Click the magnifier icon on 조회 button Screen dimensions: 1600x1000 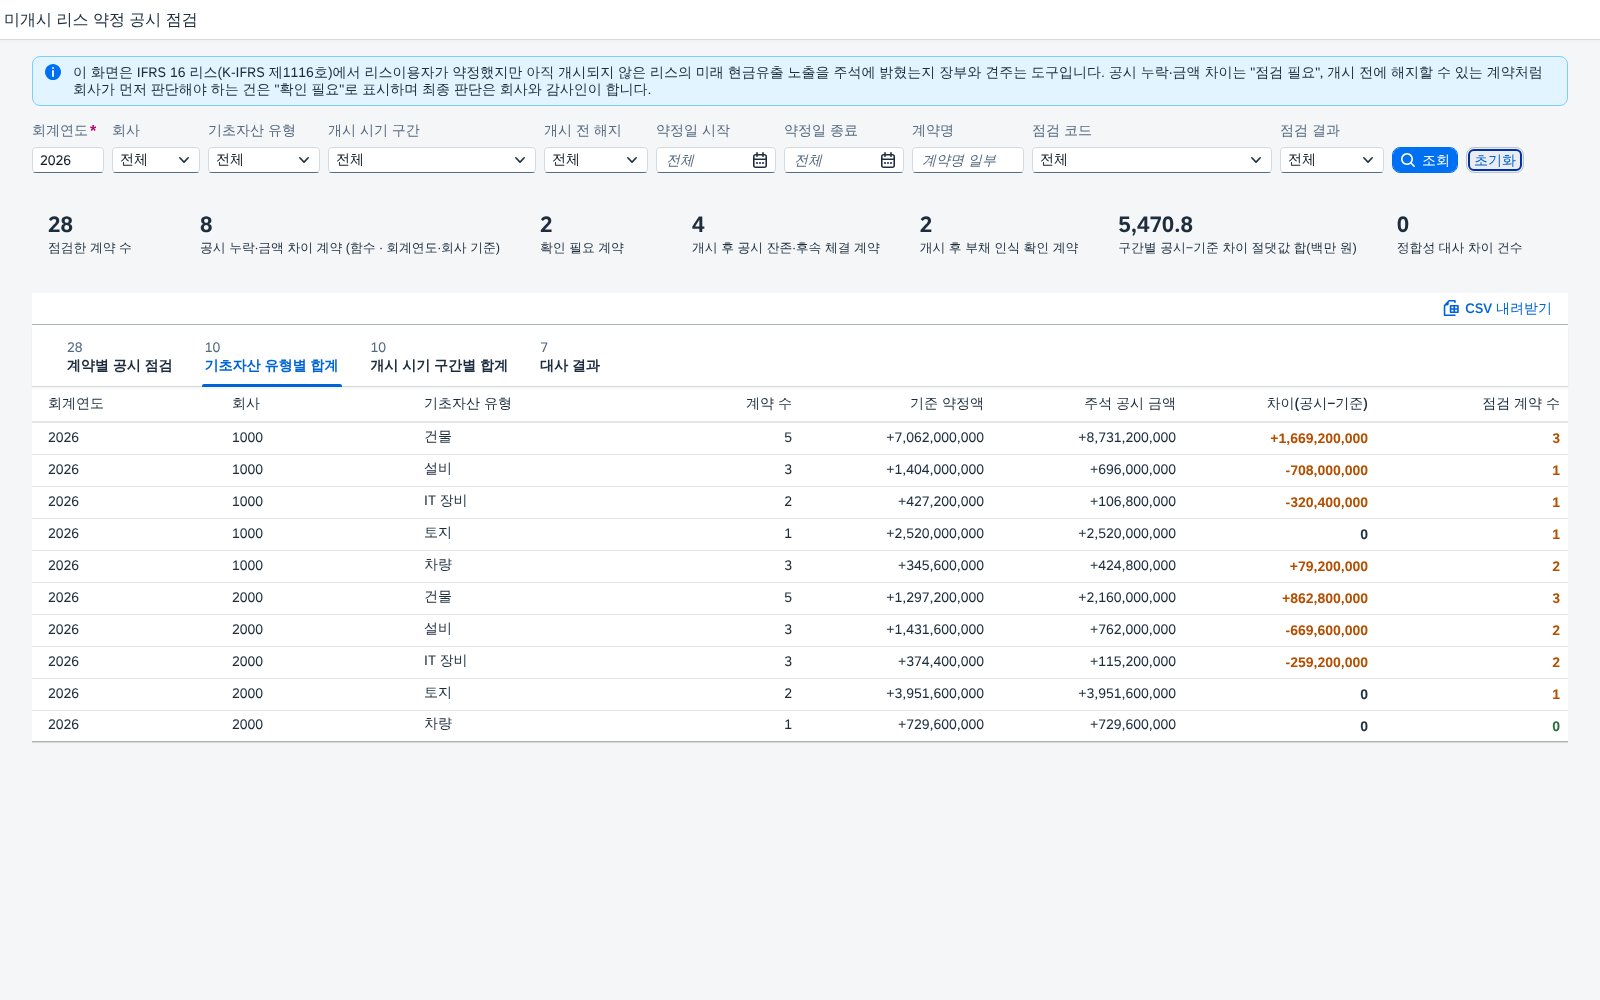pyautogui.click(x=1408, y=160)
